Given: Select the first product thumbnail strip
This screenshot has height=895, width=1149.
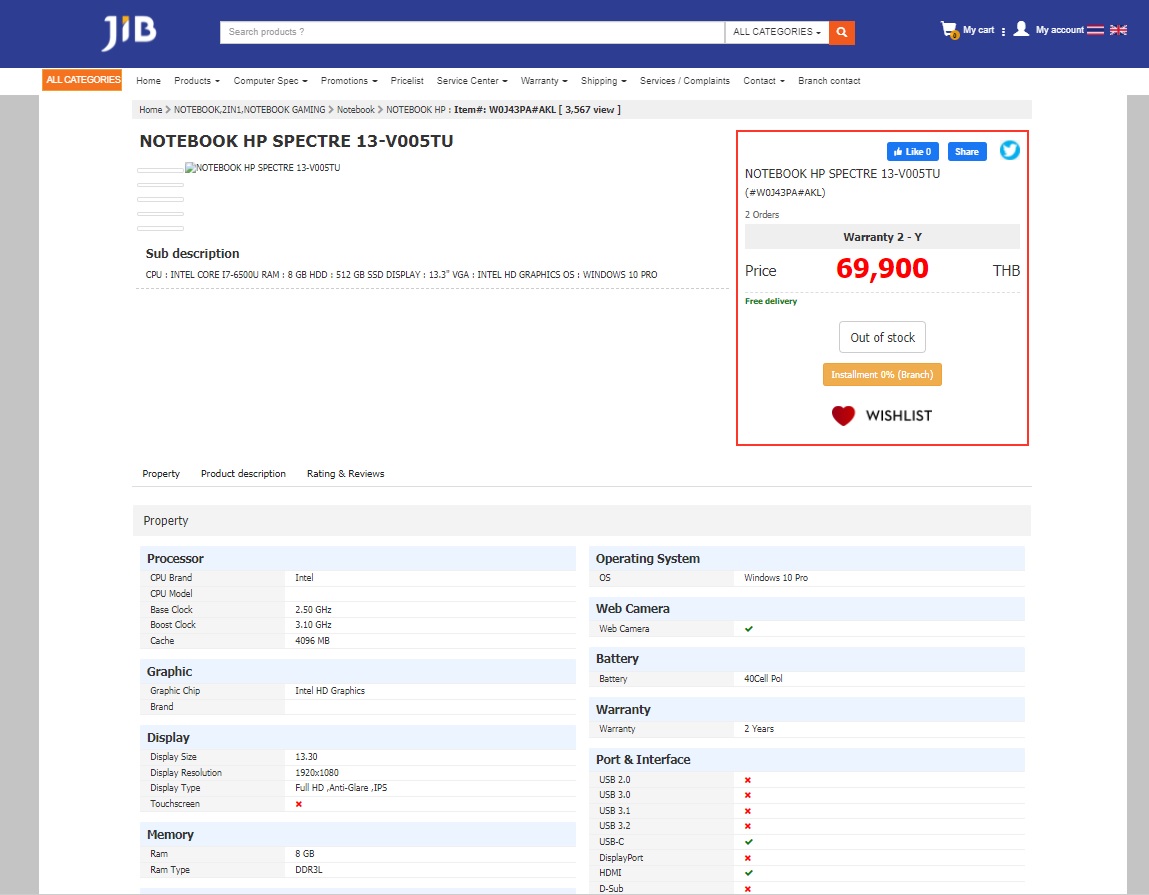Looking at the screenshot, I should tap(160, 170).
